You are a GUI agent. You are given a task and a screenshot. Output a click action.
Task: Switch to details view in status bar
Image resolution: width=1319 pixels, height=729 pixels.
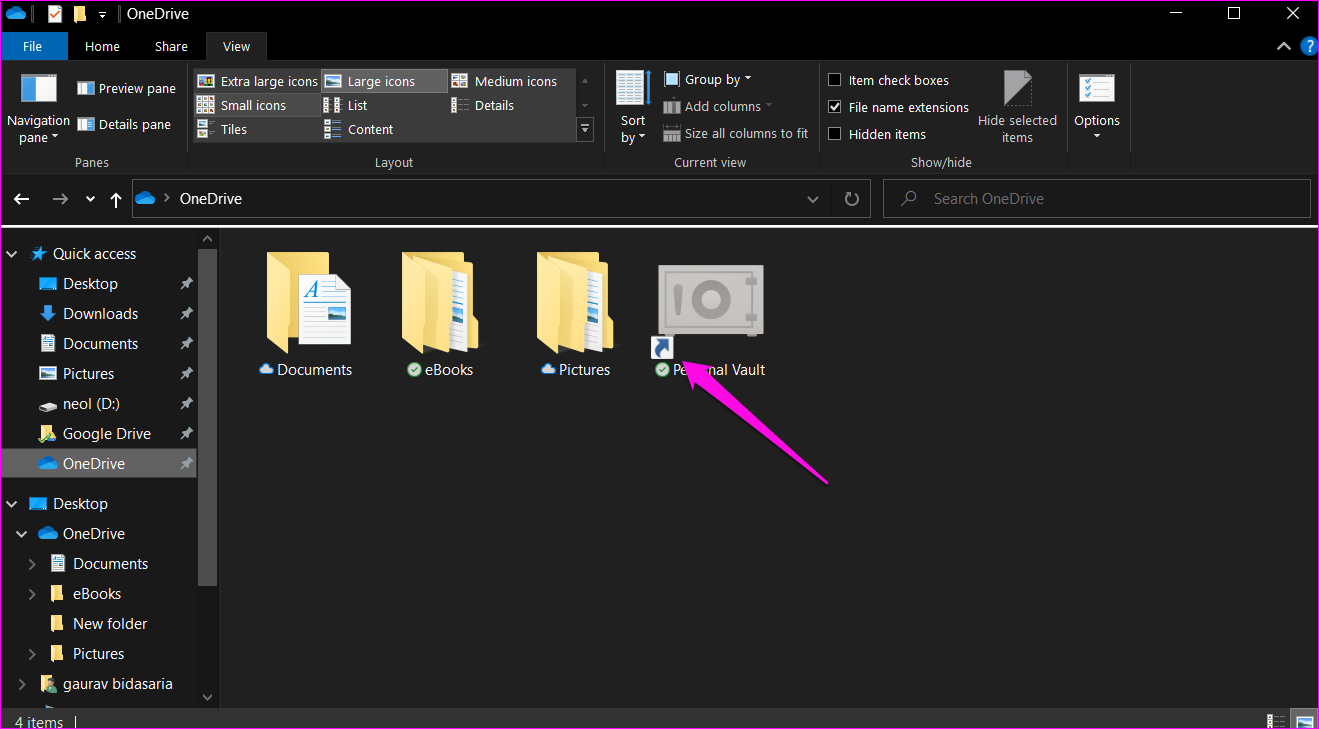coord(1276,720)
